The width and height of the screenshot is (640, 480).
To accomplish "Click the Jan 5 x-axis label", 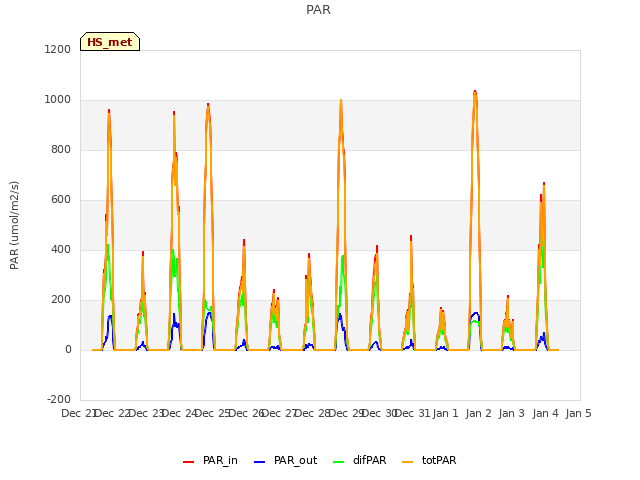I will [x=578, y=413].
